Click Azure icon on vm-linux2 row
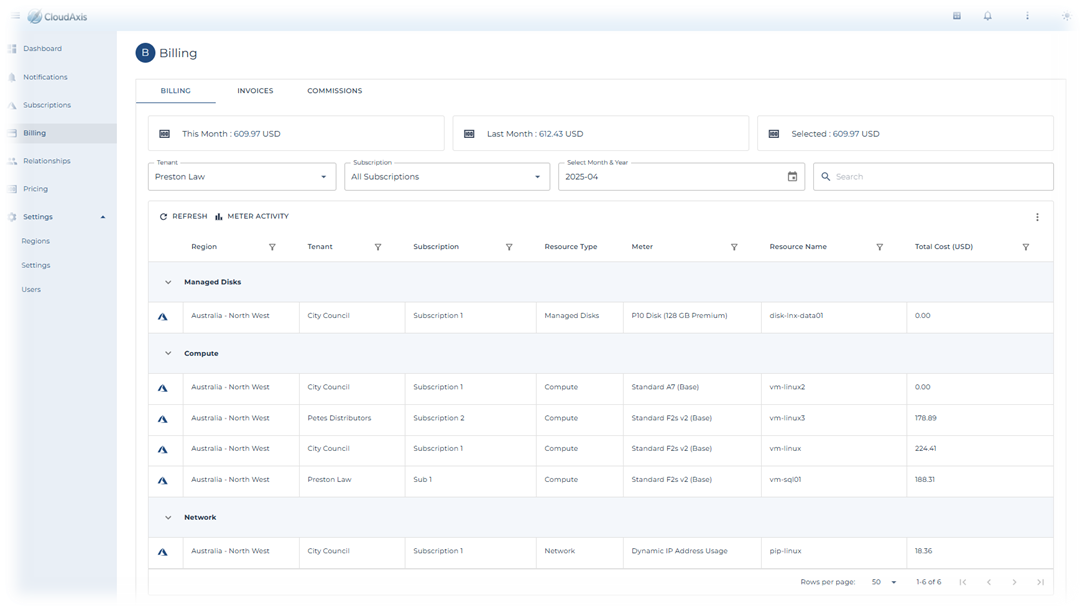Image resolution: width=1085 pixels, height=611 pixels. (163, 388)
